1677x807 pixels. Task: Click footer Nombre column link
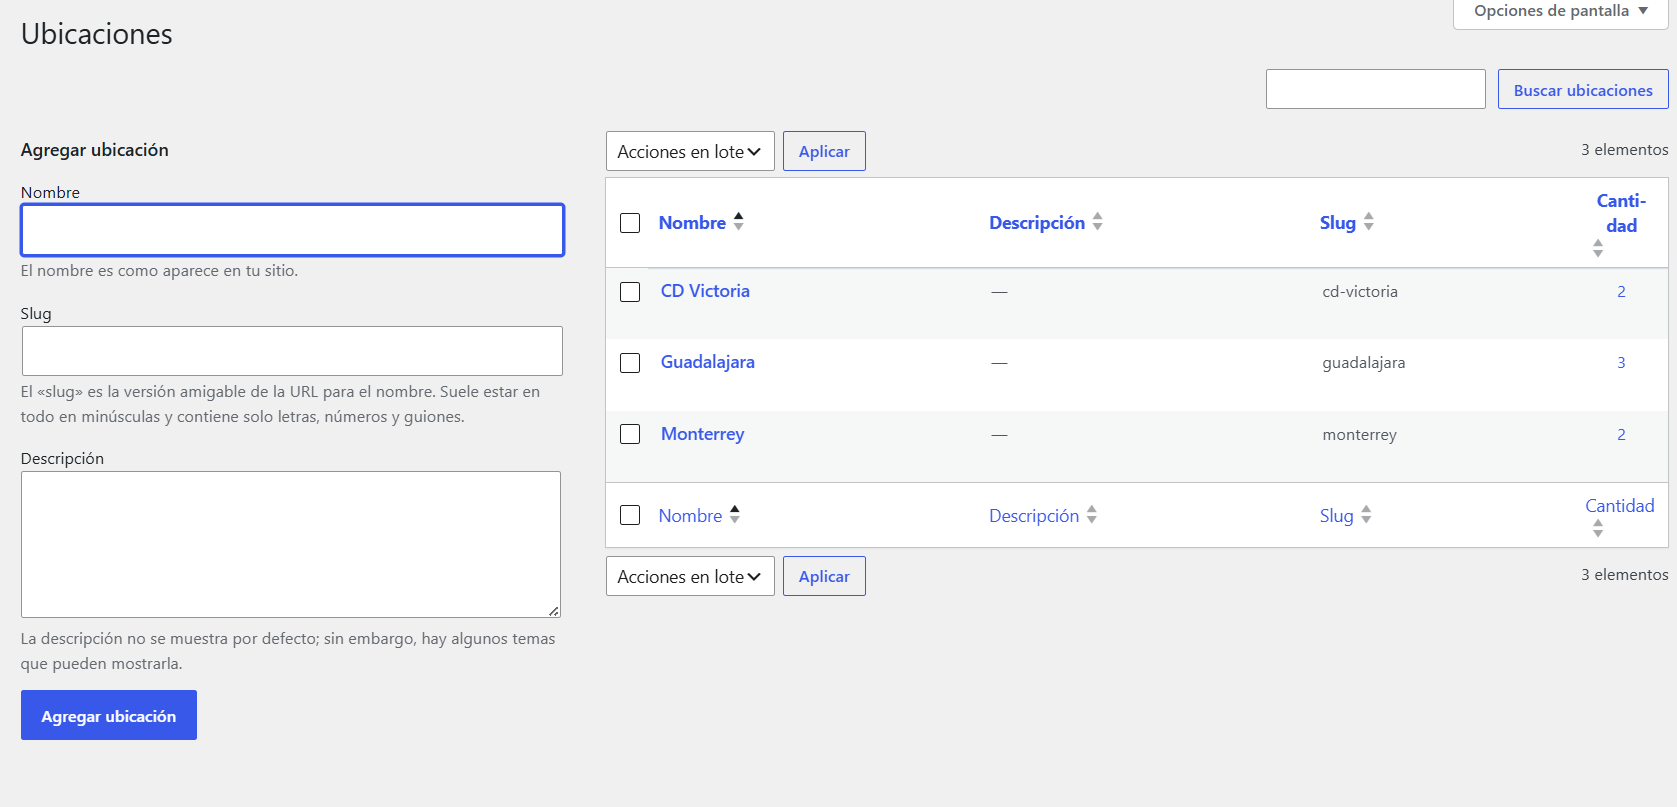tap(690, 516)
